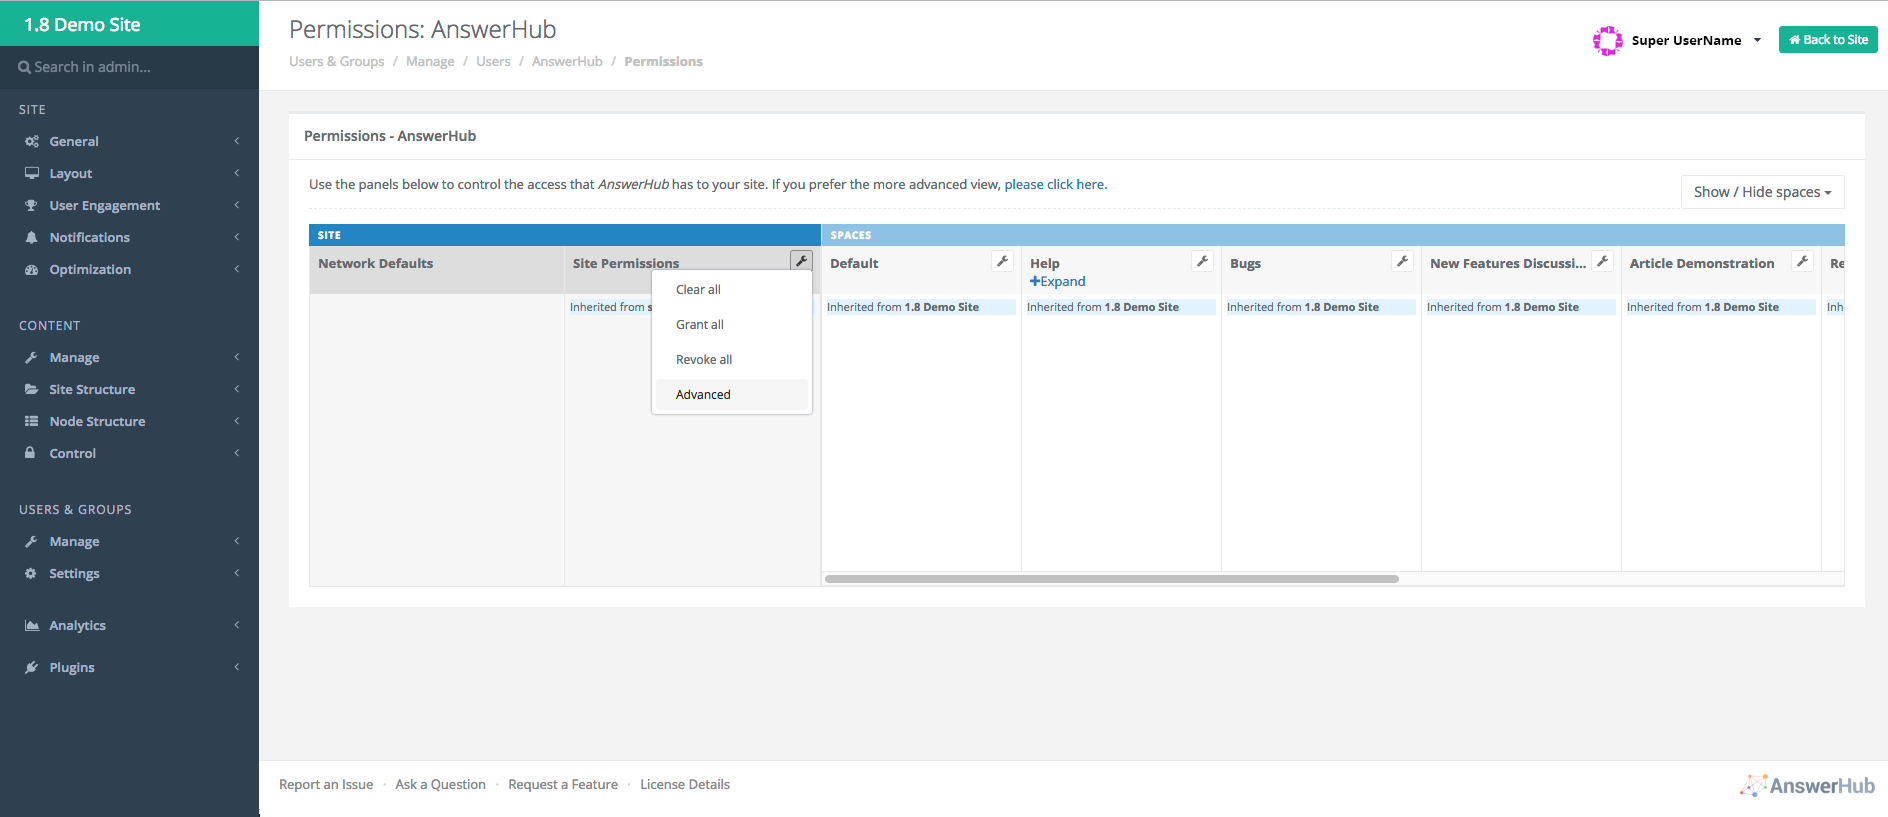Click the Search in admin field
The image size is (1888, 817).
(129, 67)
